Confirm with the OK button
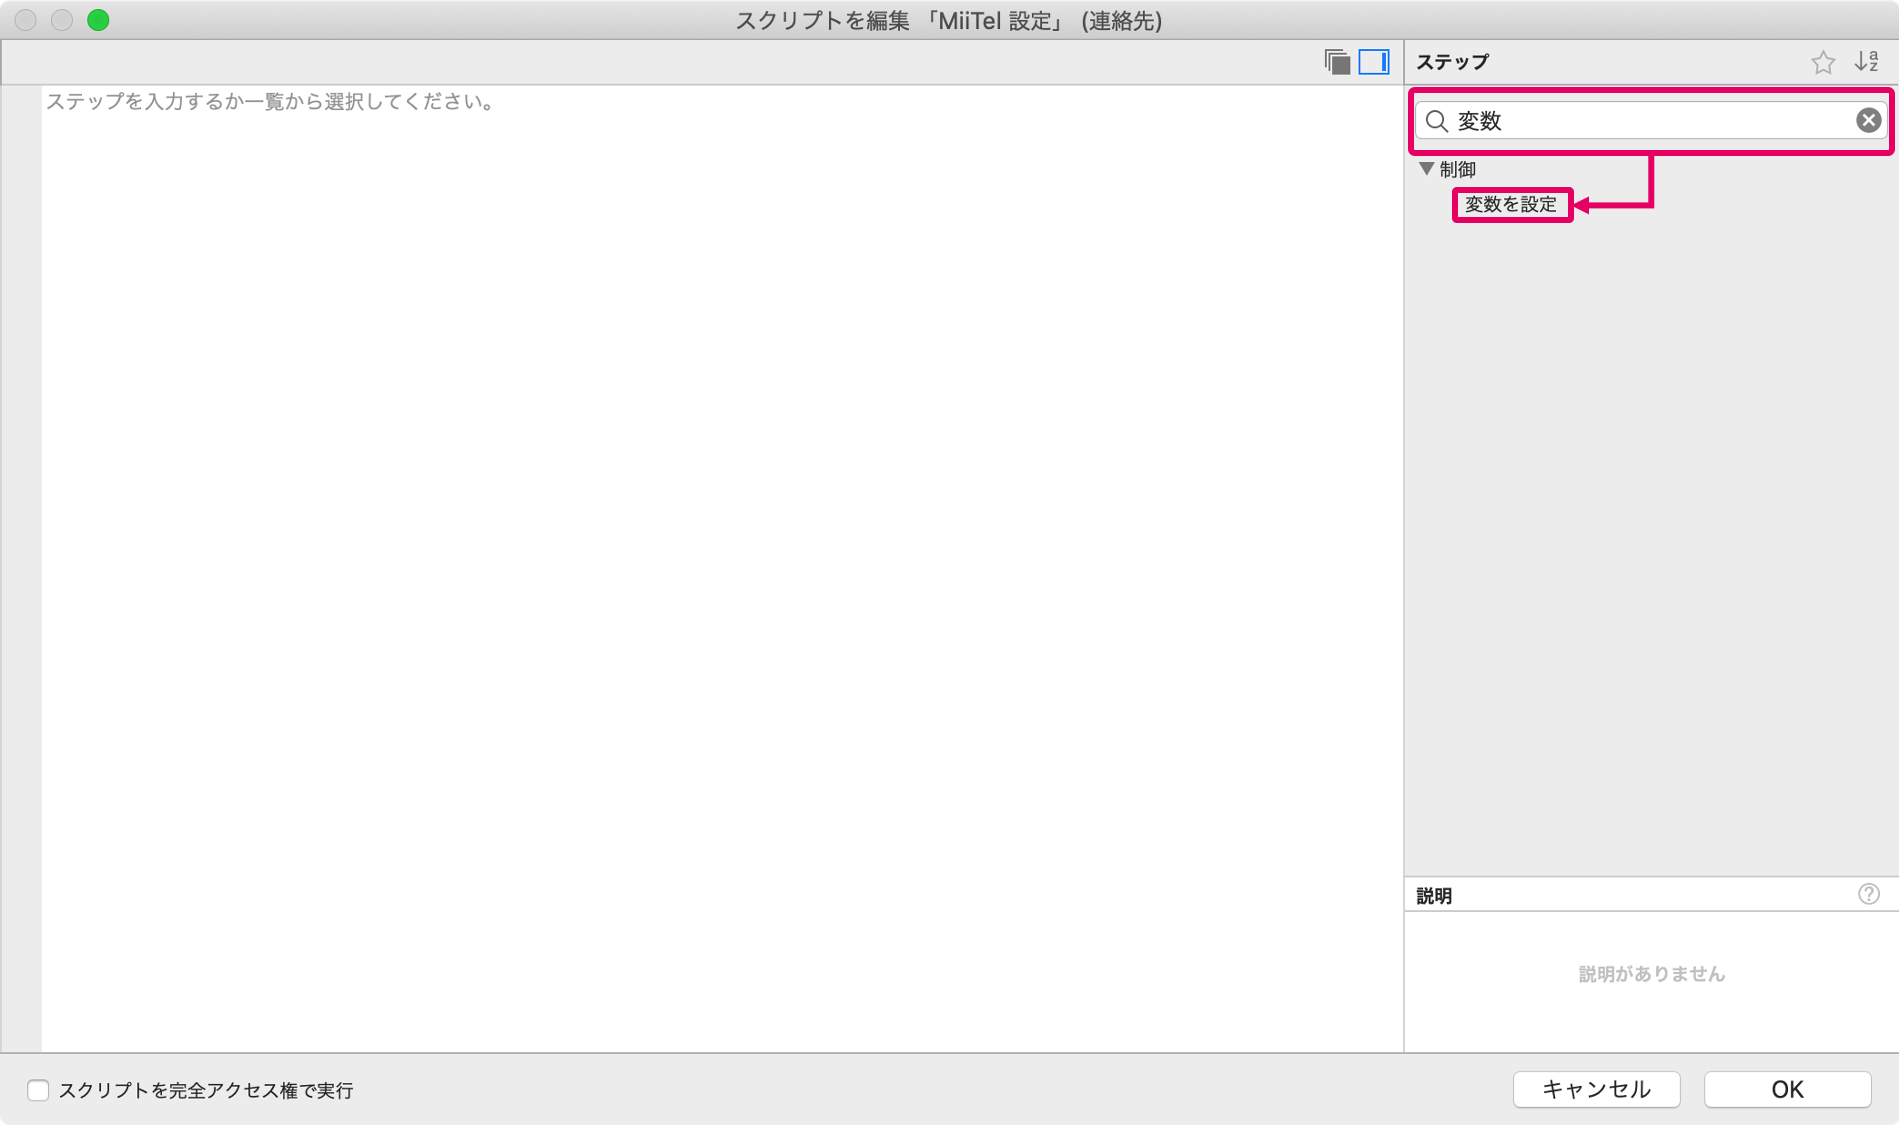This screenshot has width=1899, height=1125. pyautogui.click(x=1787, y=1089)
